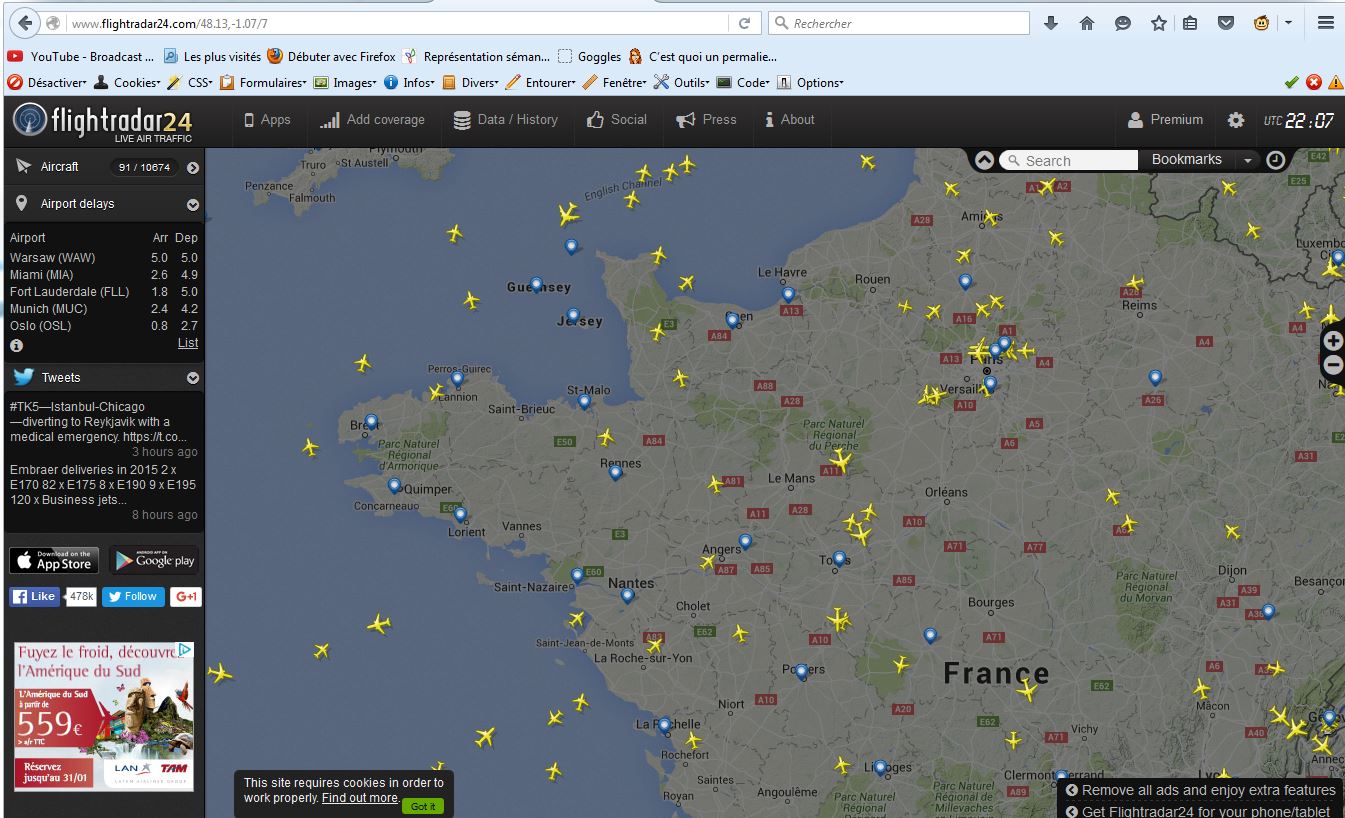Open the airport delays List link
1345x818 pixels.
[x=188, y=343]
